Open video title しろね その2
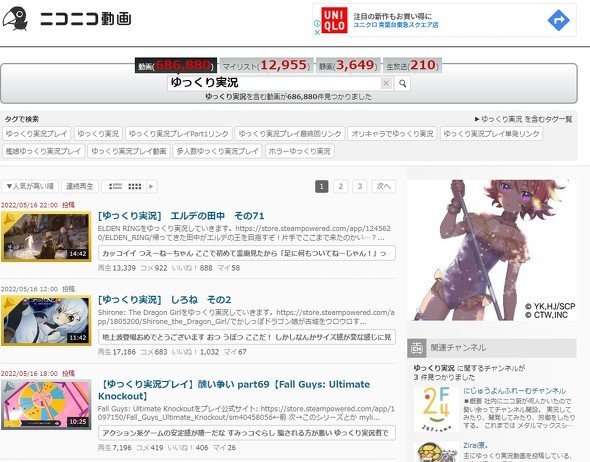This screenshot has width=590, height=462. [164, 300]
